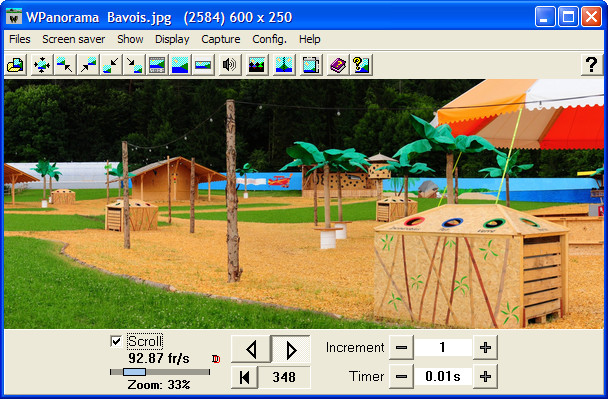
Task: Click the panorama image preview
Action: pos(304,204)
